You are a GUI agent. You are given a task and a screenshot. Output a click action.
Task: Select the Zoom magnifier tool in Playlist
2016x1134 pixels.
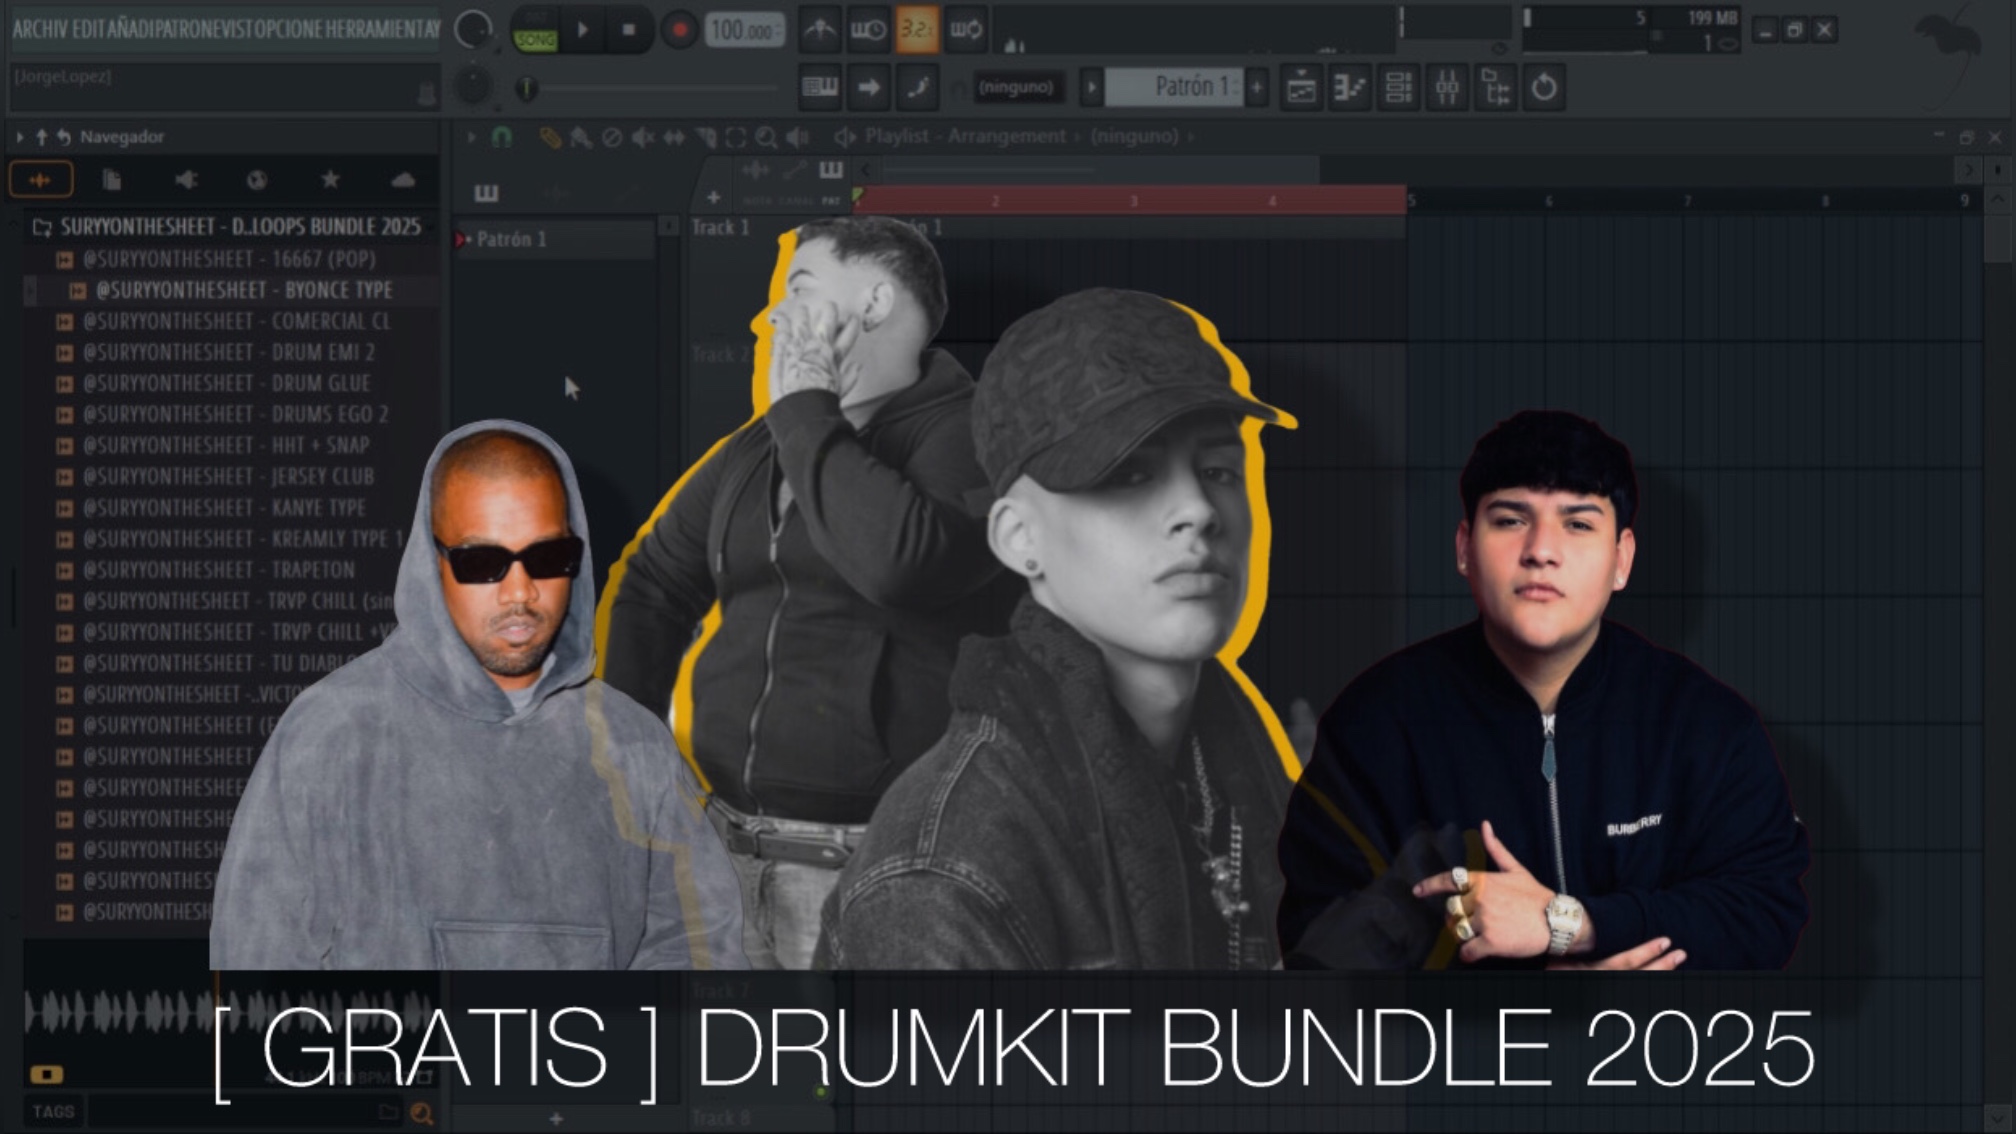tap(766, 137)
